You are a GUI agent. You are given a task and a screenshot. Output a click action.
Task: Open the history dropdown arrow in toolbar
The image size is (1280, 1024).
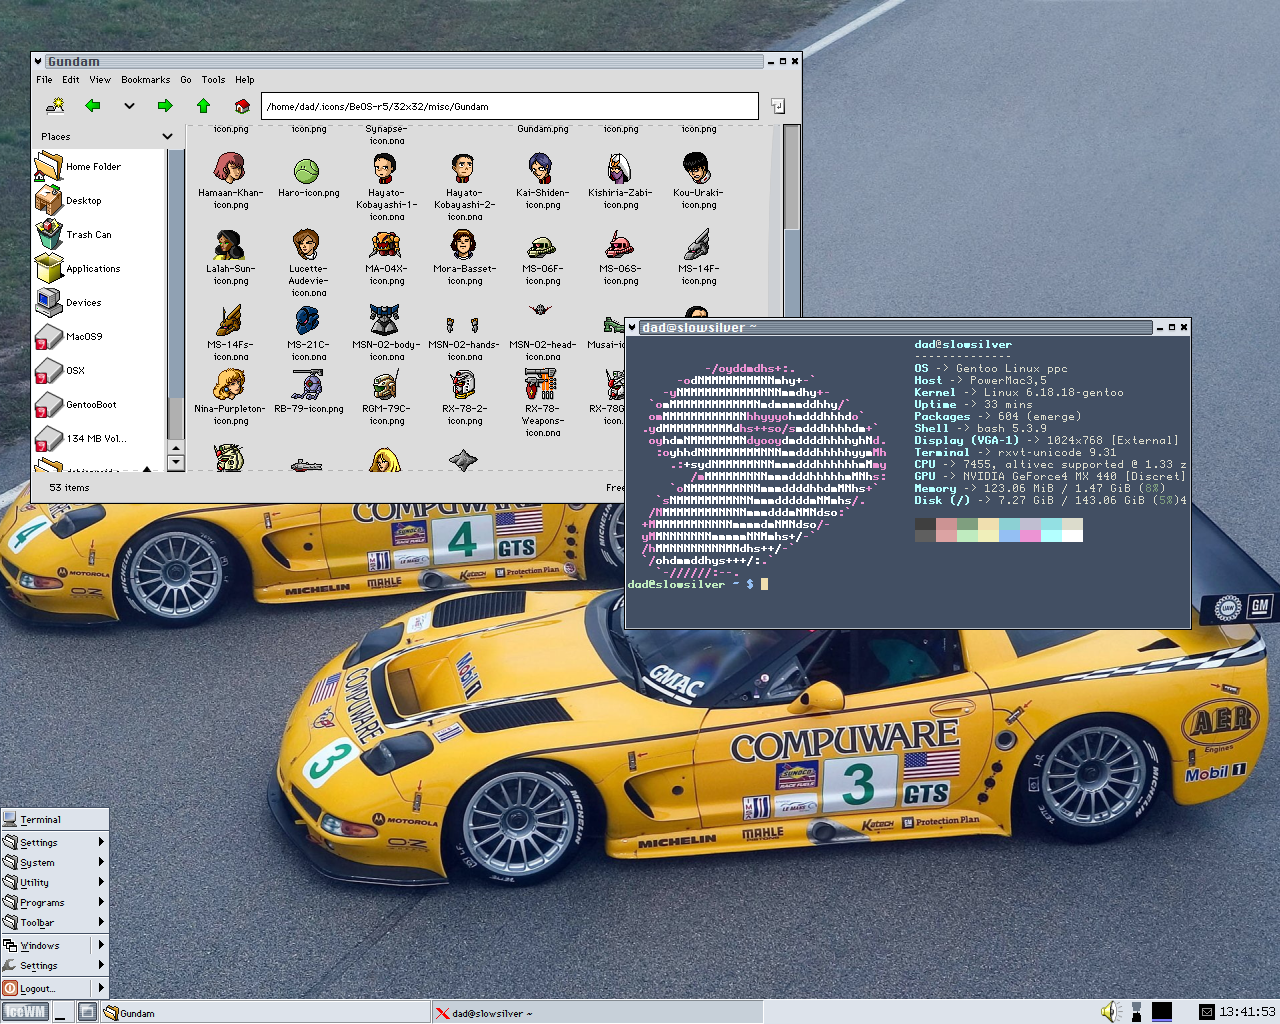click(129, 106)
